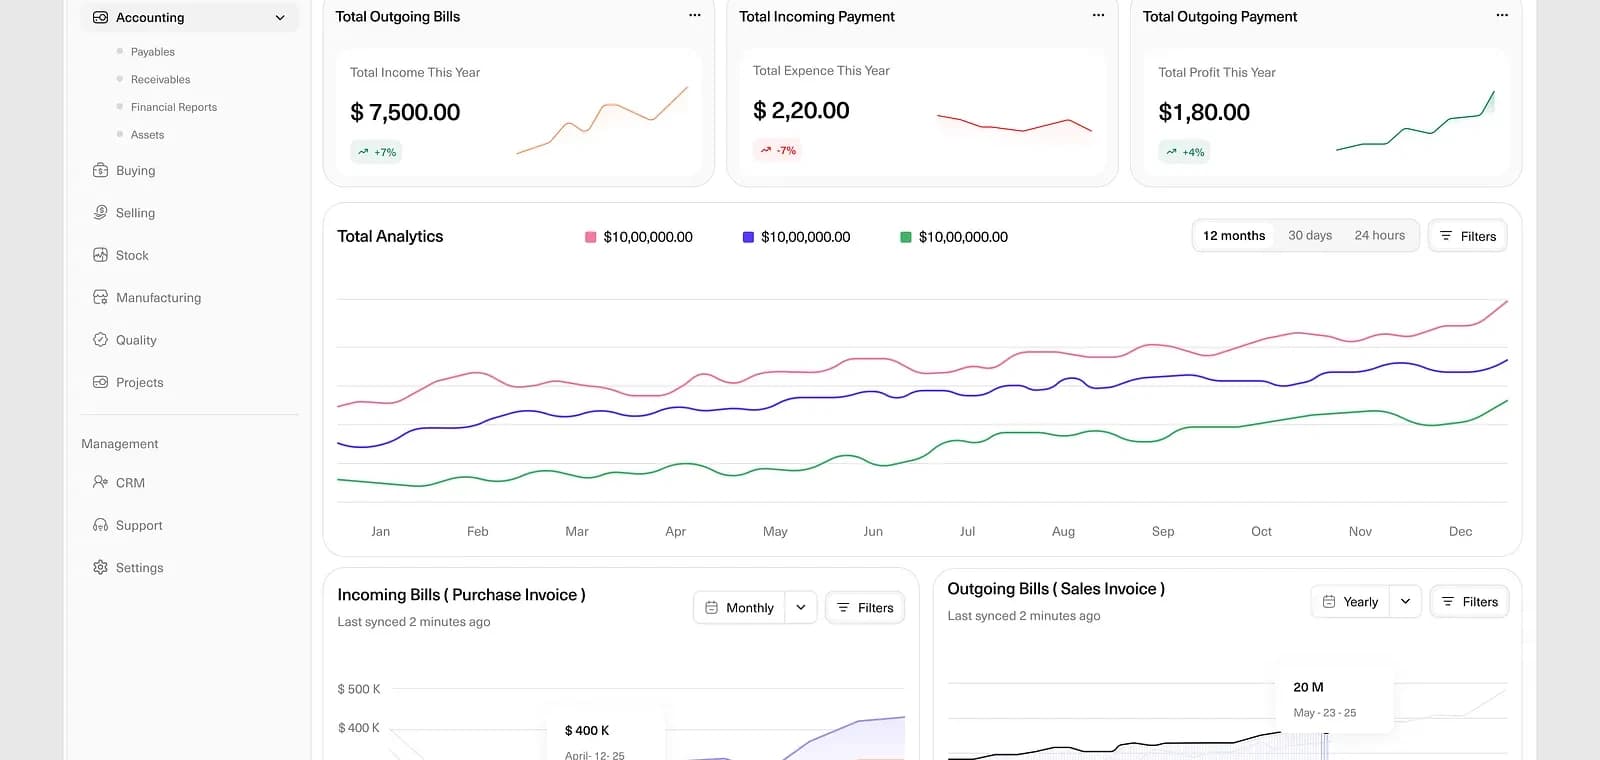Open Assets under Accounting
The image size is (1600, 760).
pyautogui.click(x=147, y=135)
